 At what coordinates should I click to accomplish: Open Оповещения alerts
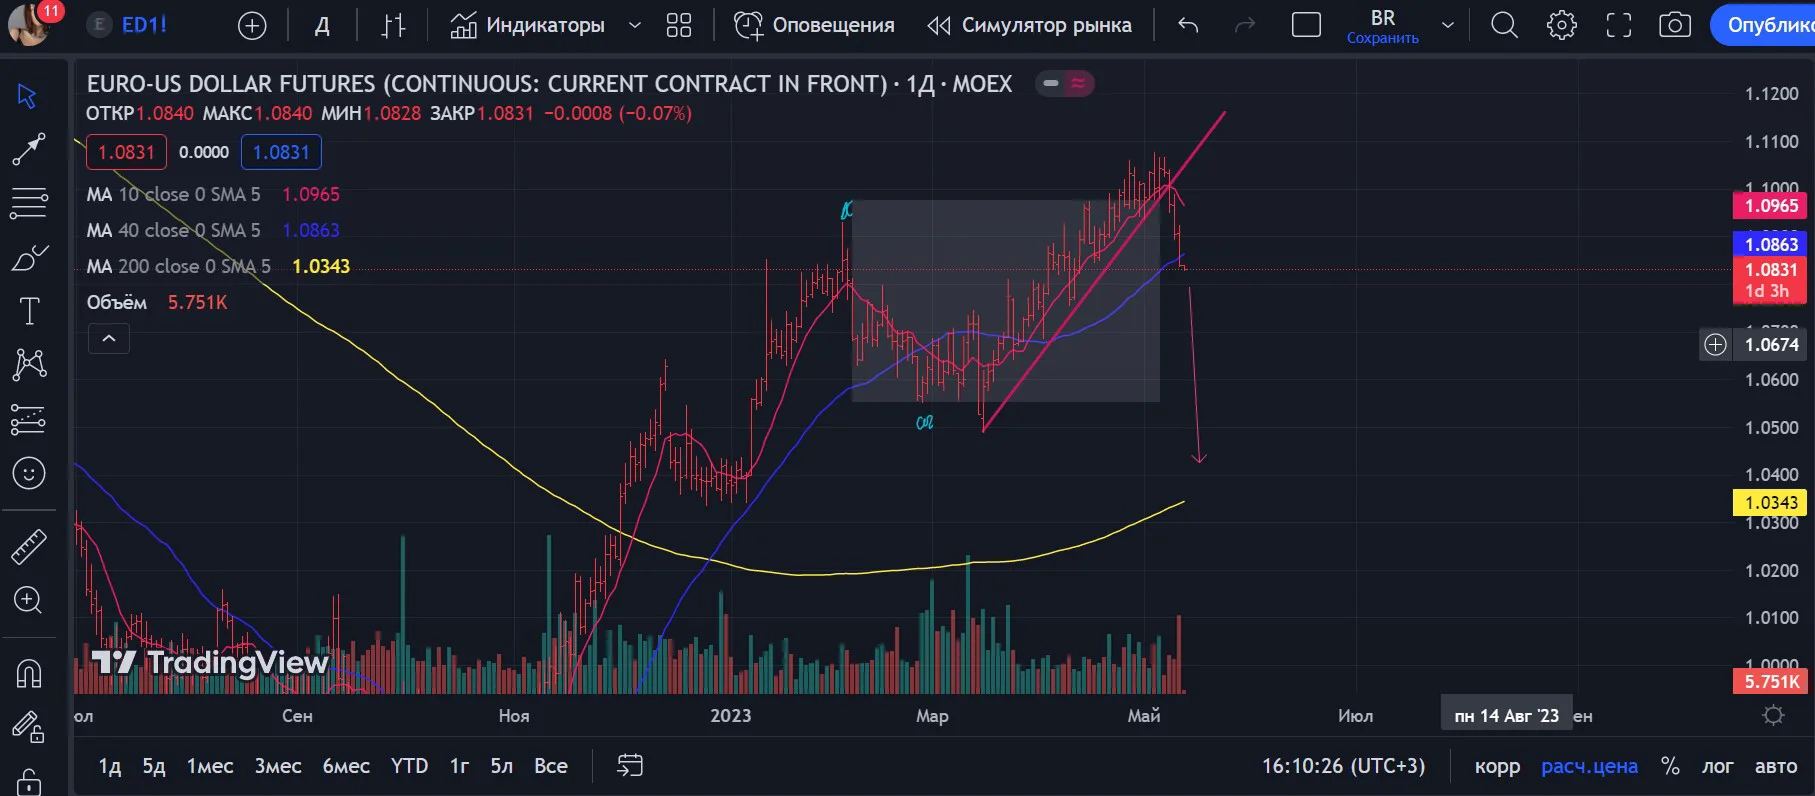tap(814, 25)
